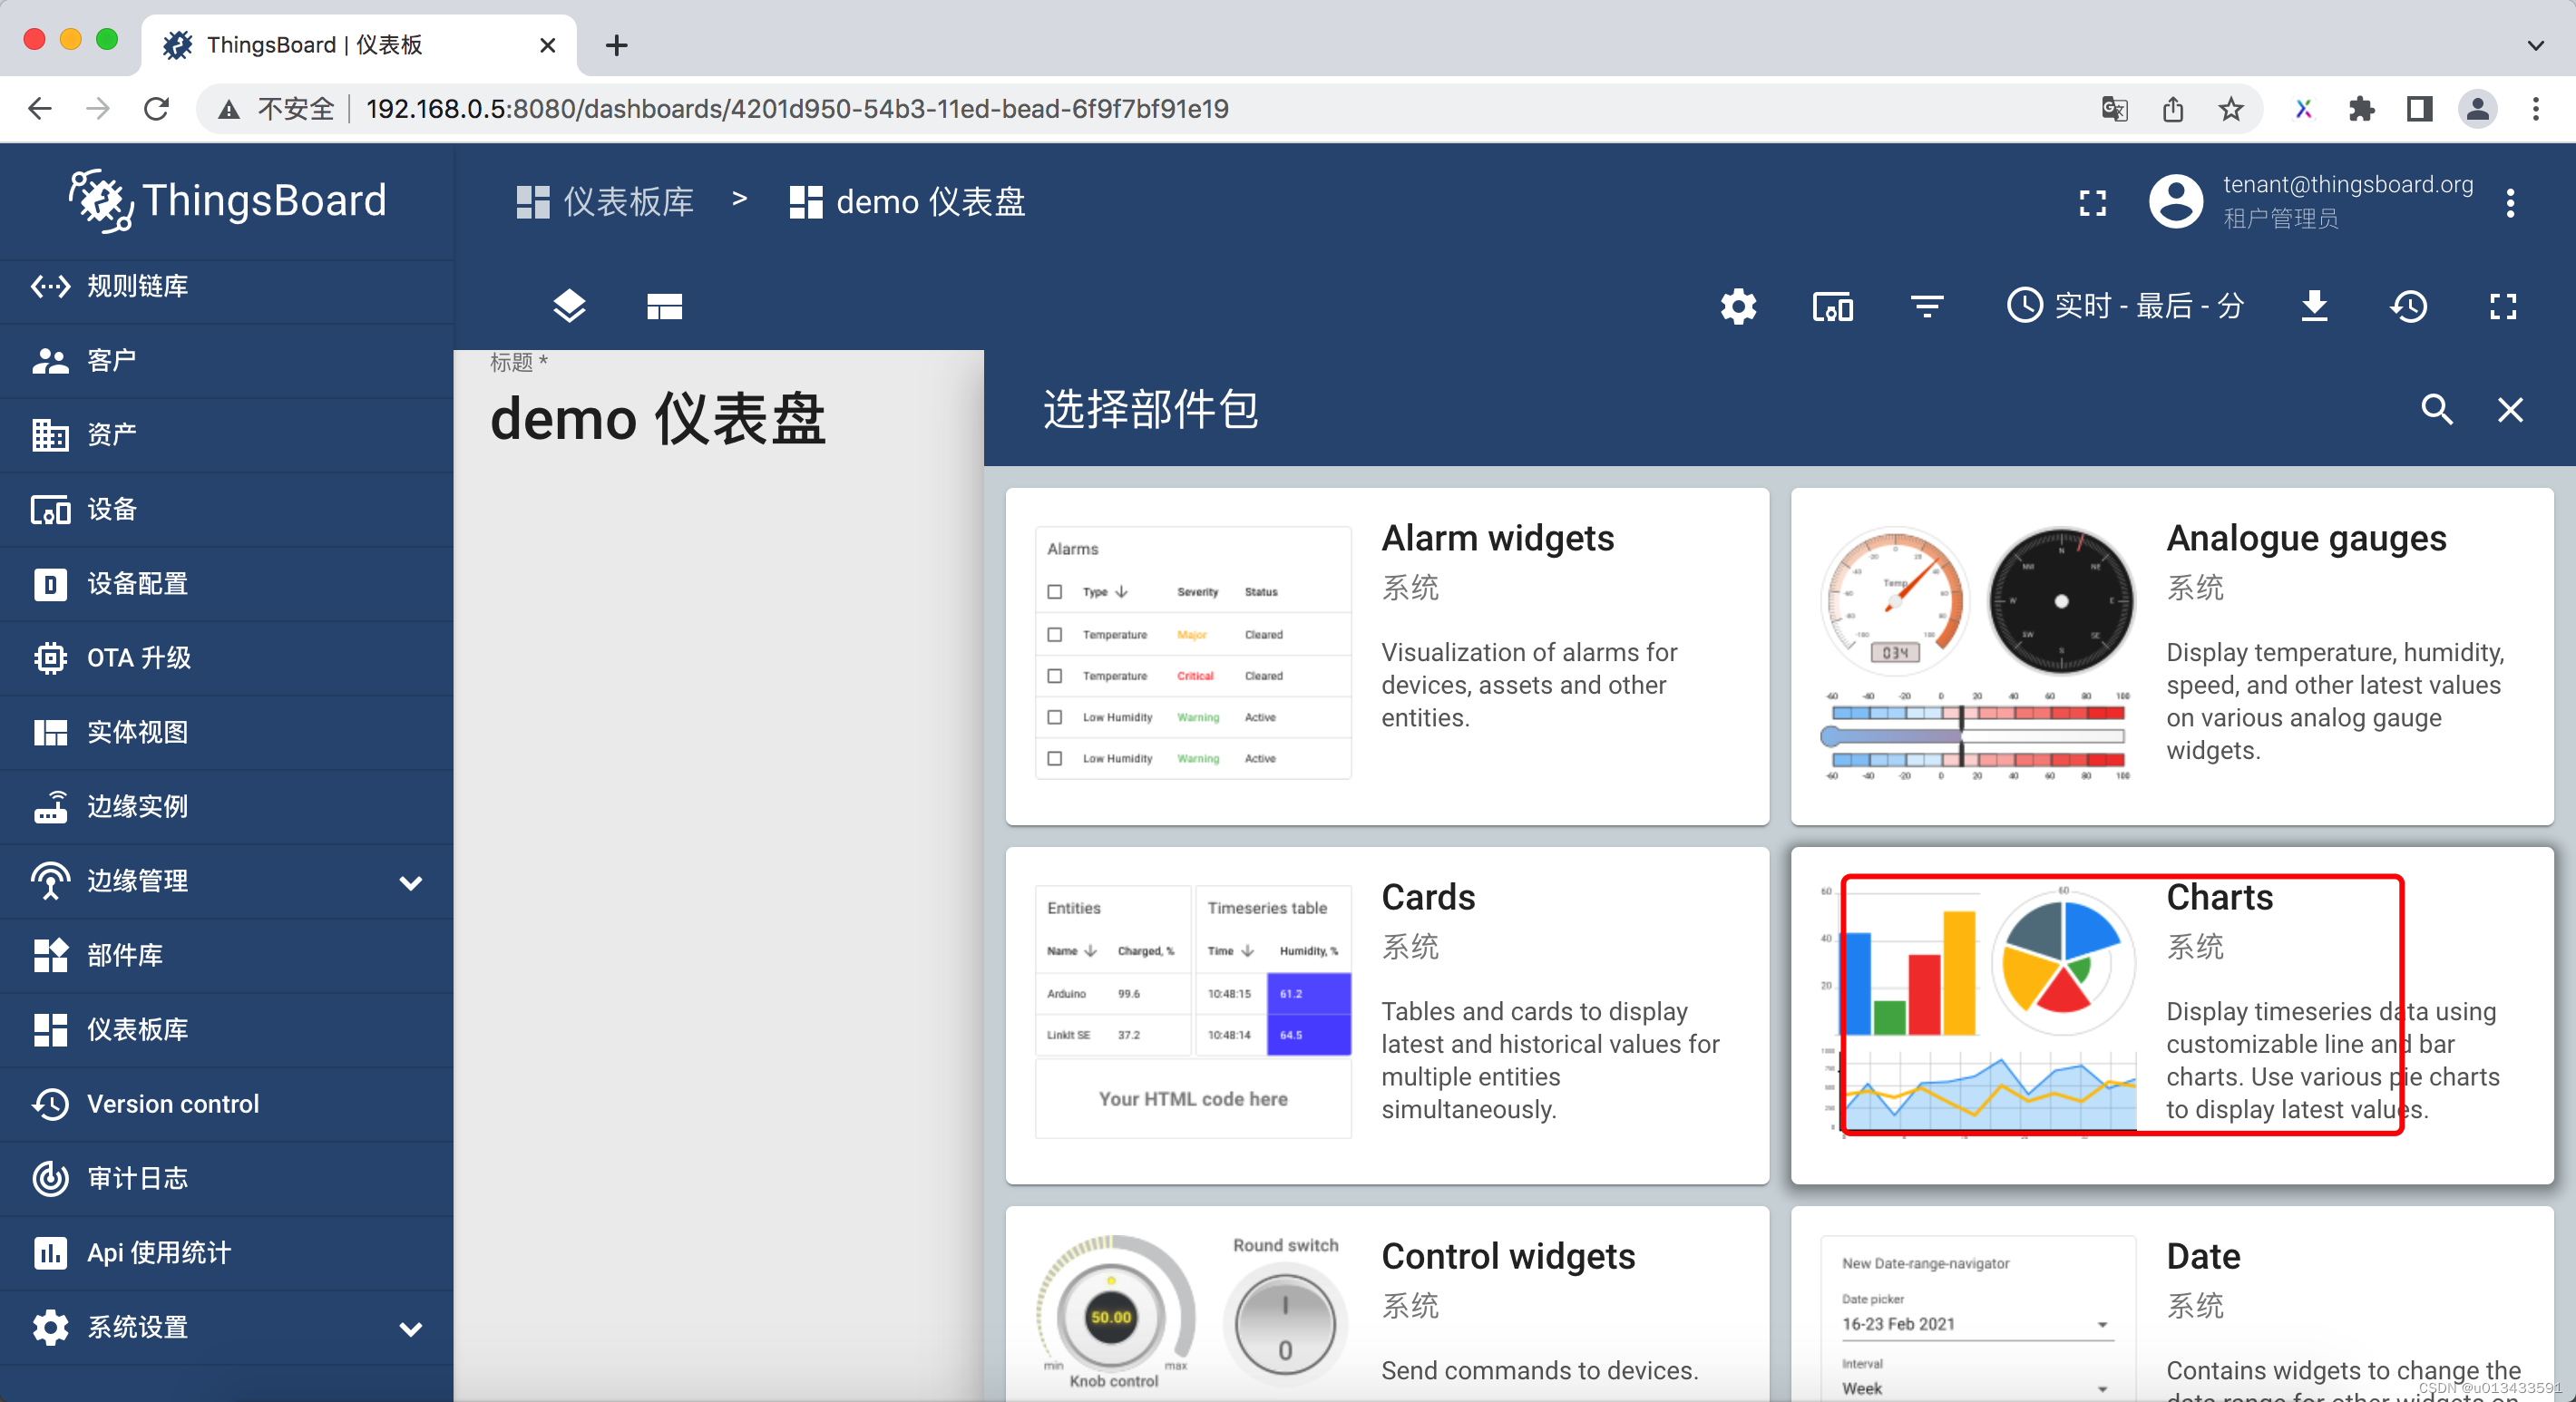Viewport: 2576px width, 1402px height.
Task: Click the 实体视图 entity views icon
Action: (x=50, y=732)
